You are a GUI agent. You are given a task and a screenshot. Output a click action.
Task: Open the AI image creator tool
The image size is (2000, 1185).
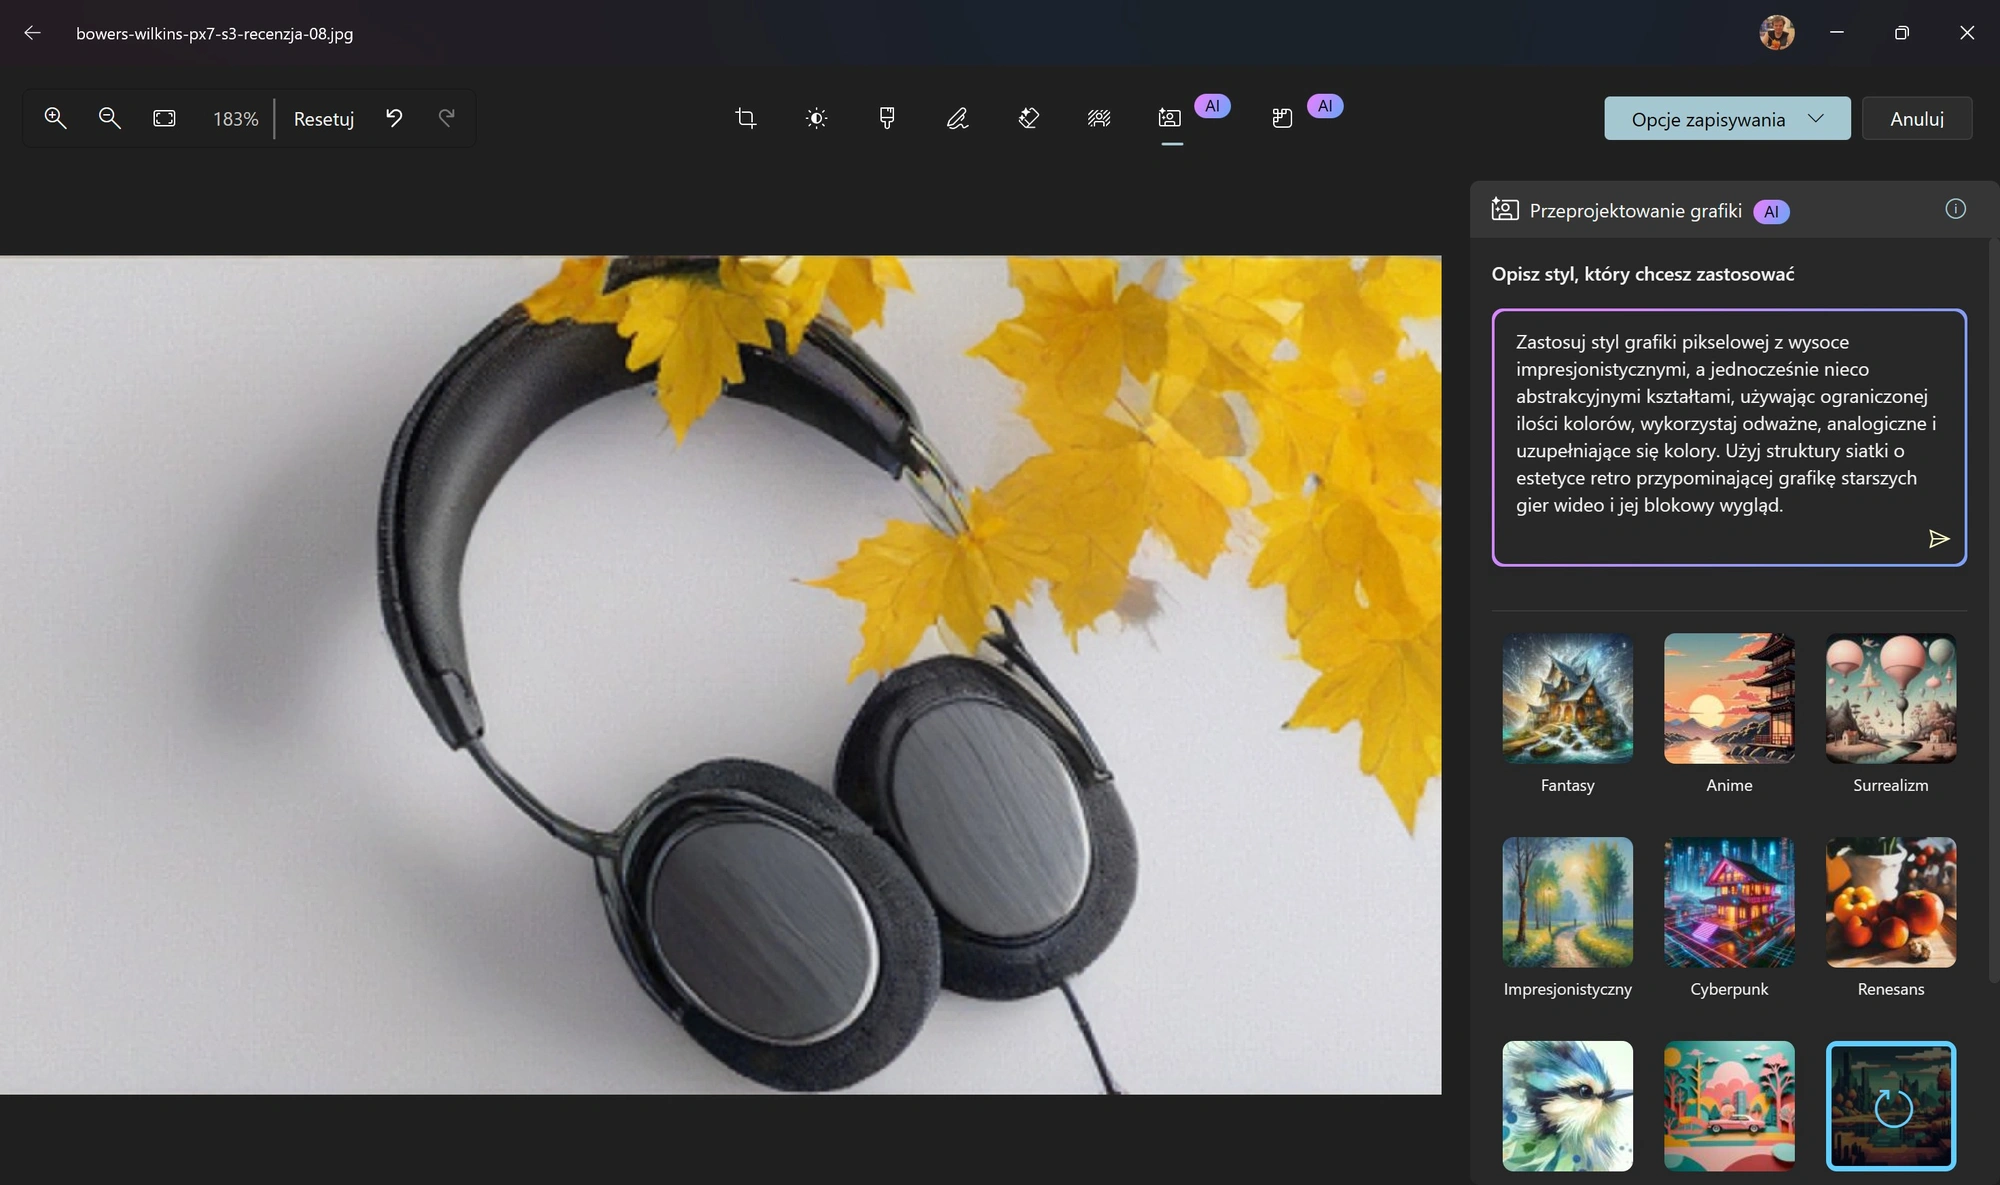click(x=1283, y=118)
